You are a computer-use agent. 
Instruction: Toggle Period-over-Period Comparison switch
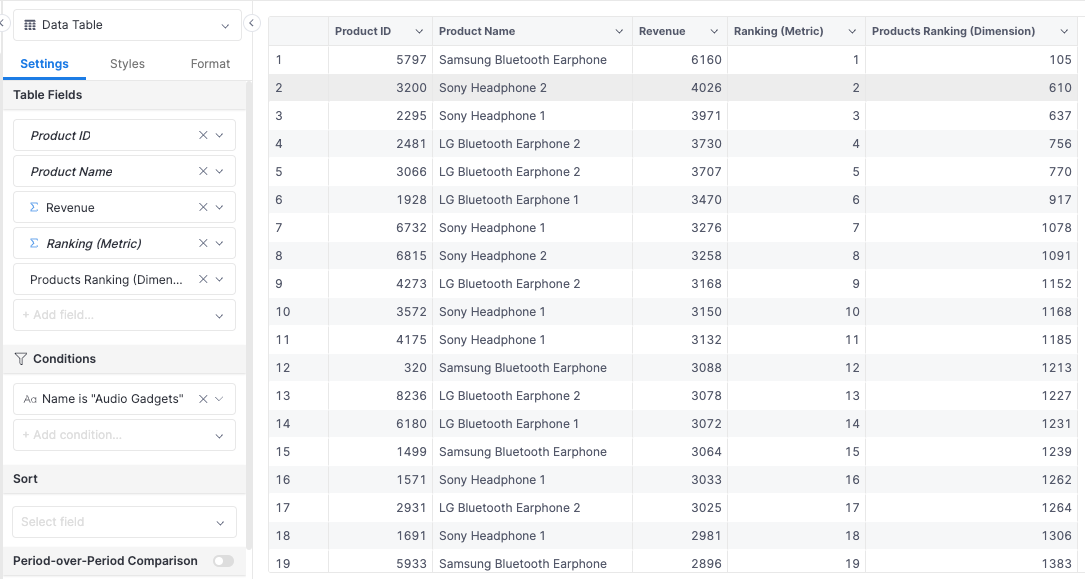224,561
